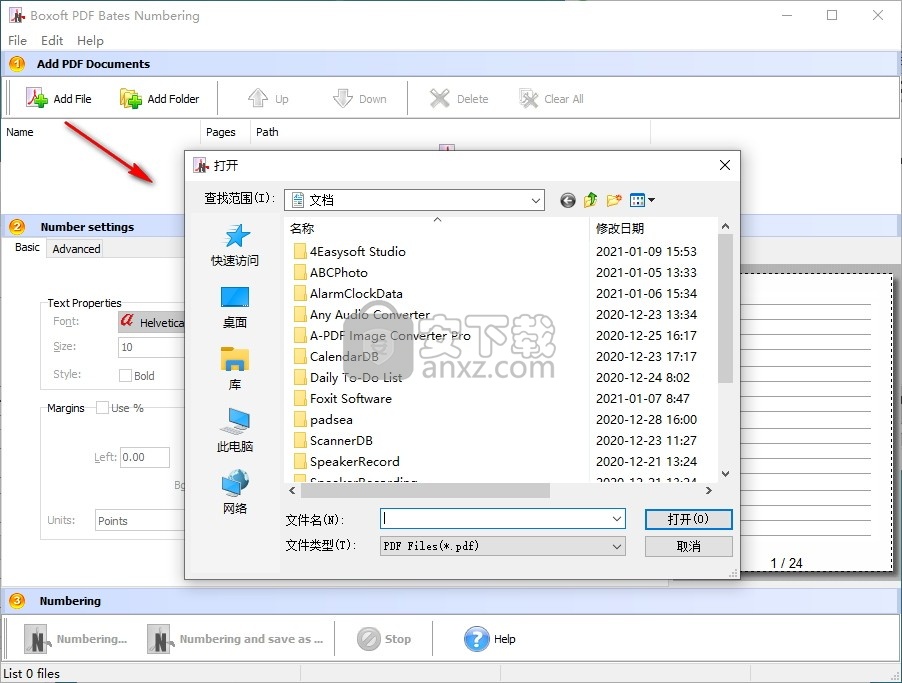The image size is (902, 683).
Task: Open the File menu
Action: click(x=17, y=40)
